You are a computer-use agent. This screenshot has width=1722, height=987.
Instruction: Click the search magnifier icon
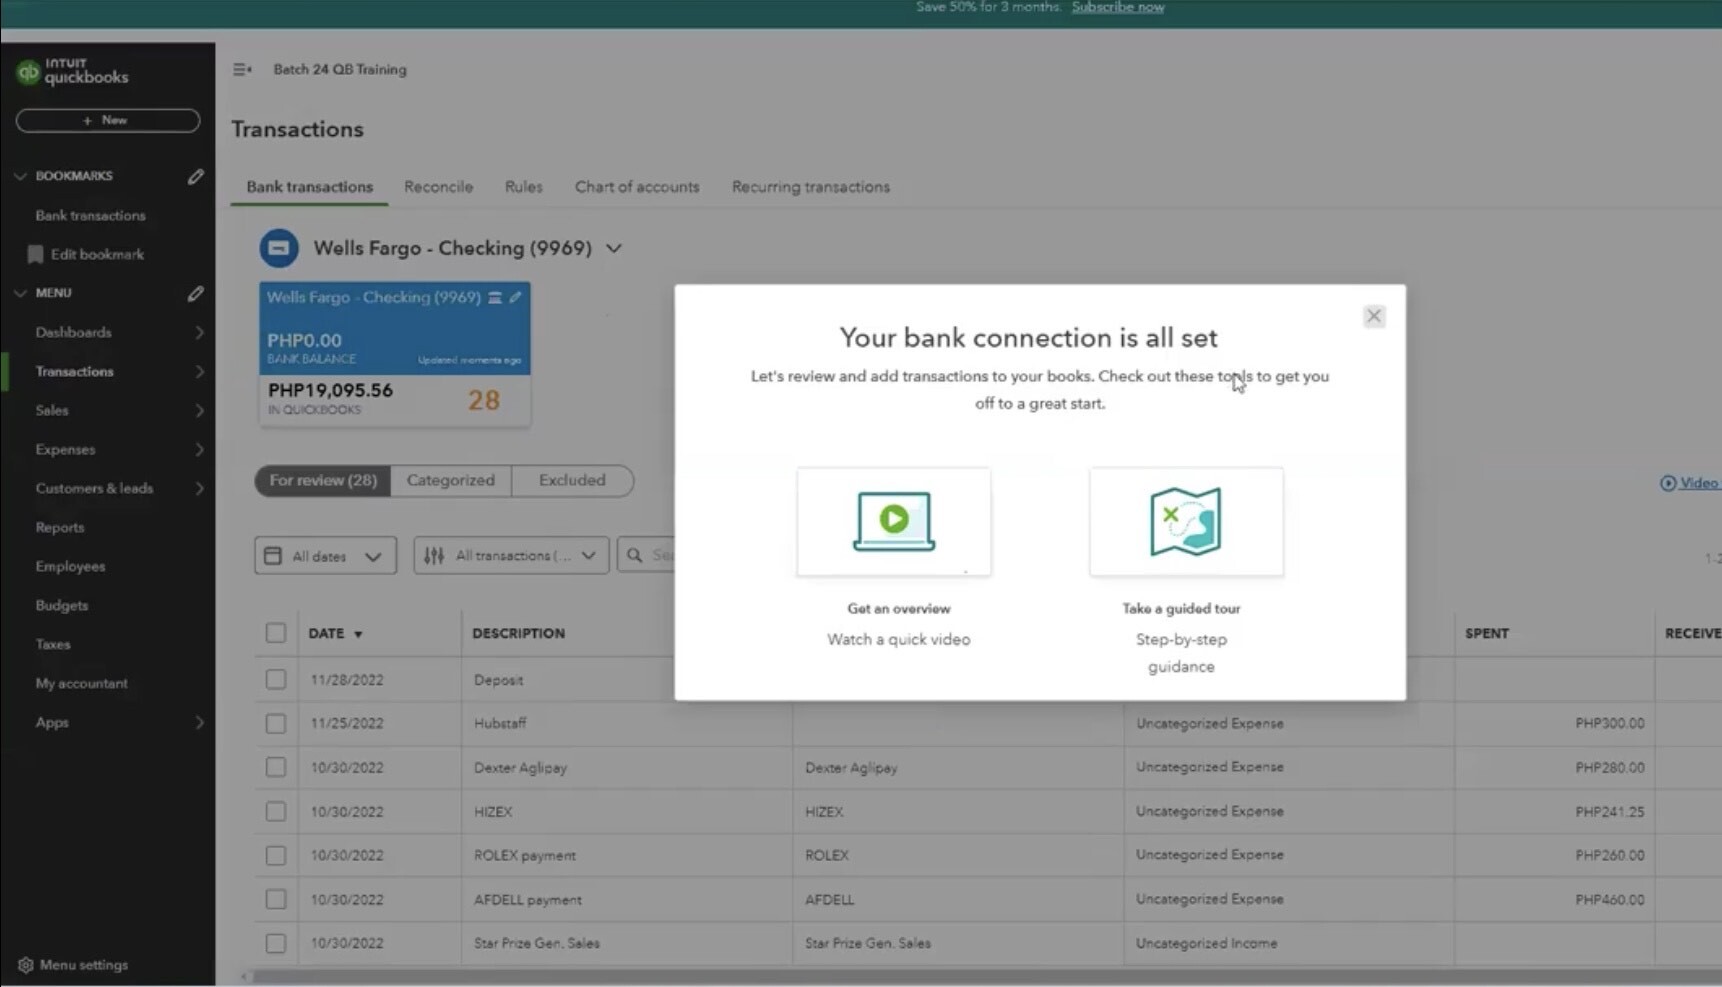635,555
